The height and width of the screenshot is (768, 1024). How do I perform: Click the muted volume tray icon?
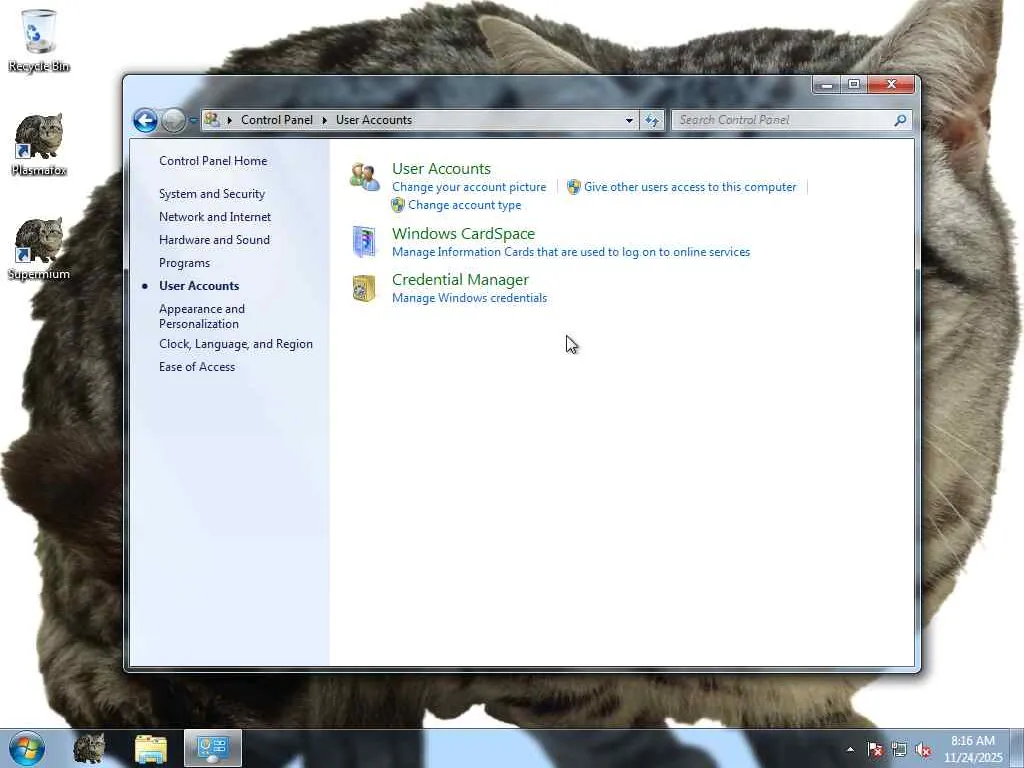pyautogui.click(x=923, y=750)
